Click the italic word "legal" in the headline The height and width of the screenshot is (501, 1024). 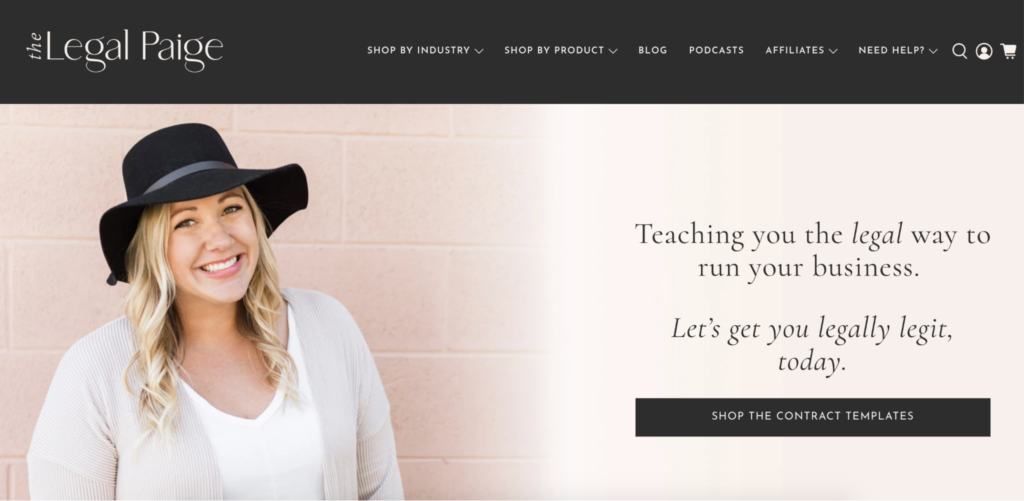(x=877, y=236)
